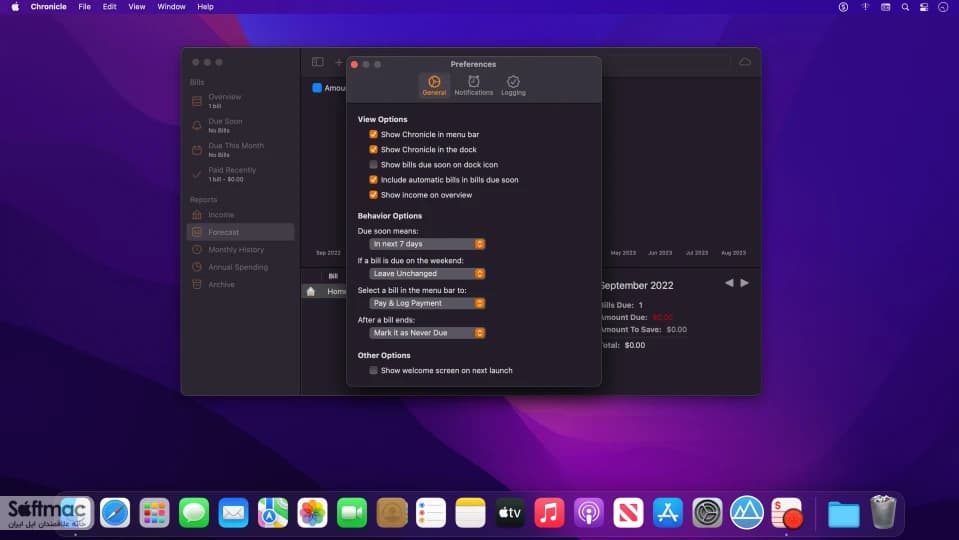959x540 pixels.
Task: Select Due This Month in sidebar
Action: (240, 150)
